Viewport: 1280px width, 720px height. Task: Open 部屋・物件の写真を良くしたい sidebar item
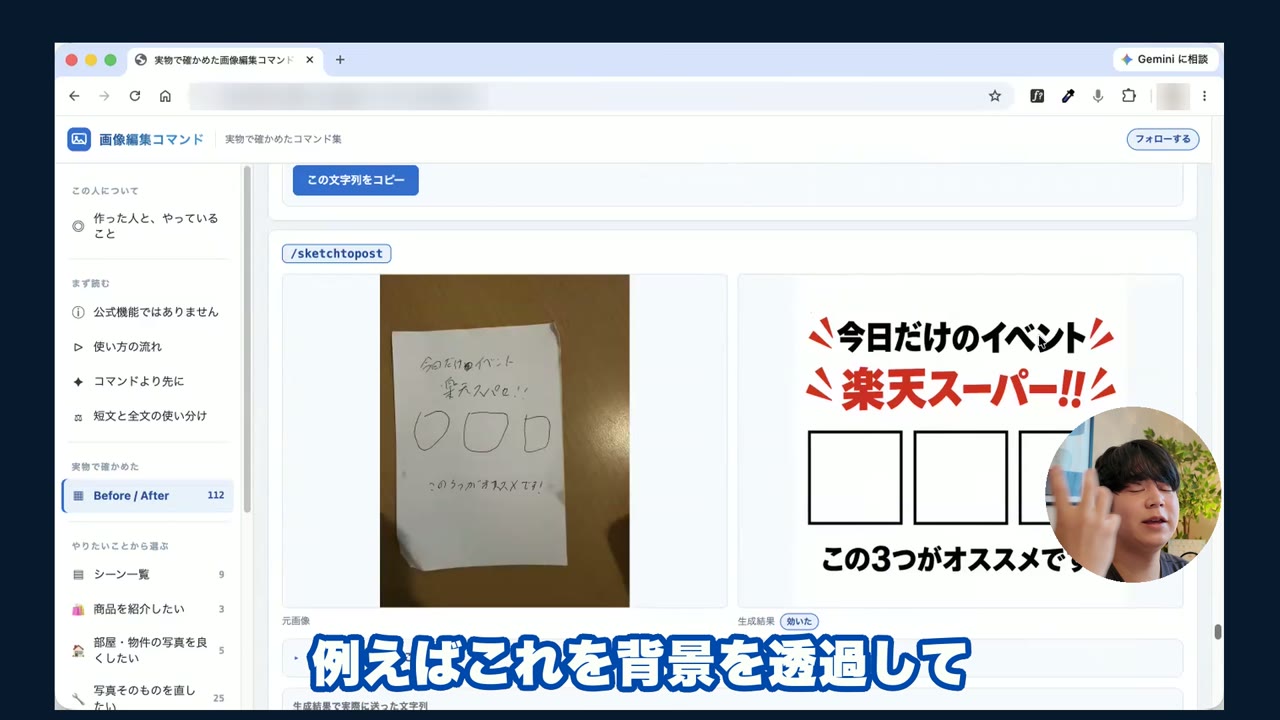(x=148, y=650)
